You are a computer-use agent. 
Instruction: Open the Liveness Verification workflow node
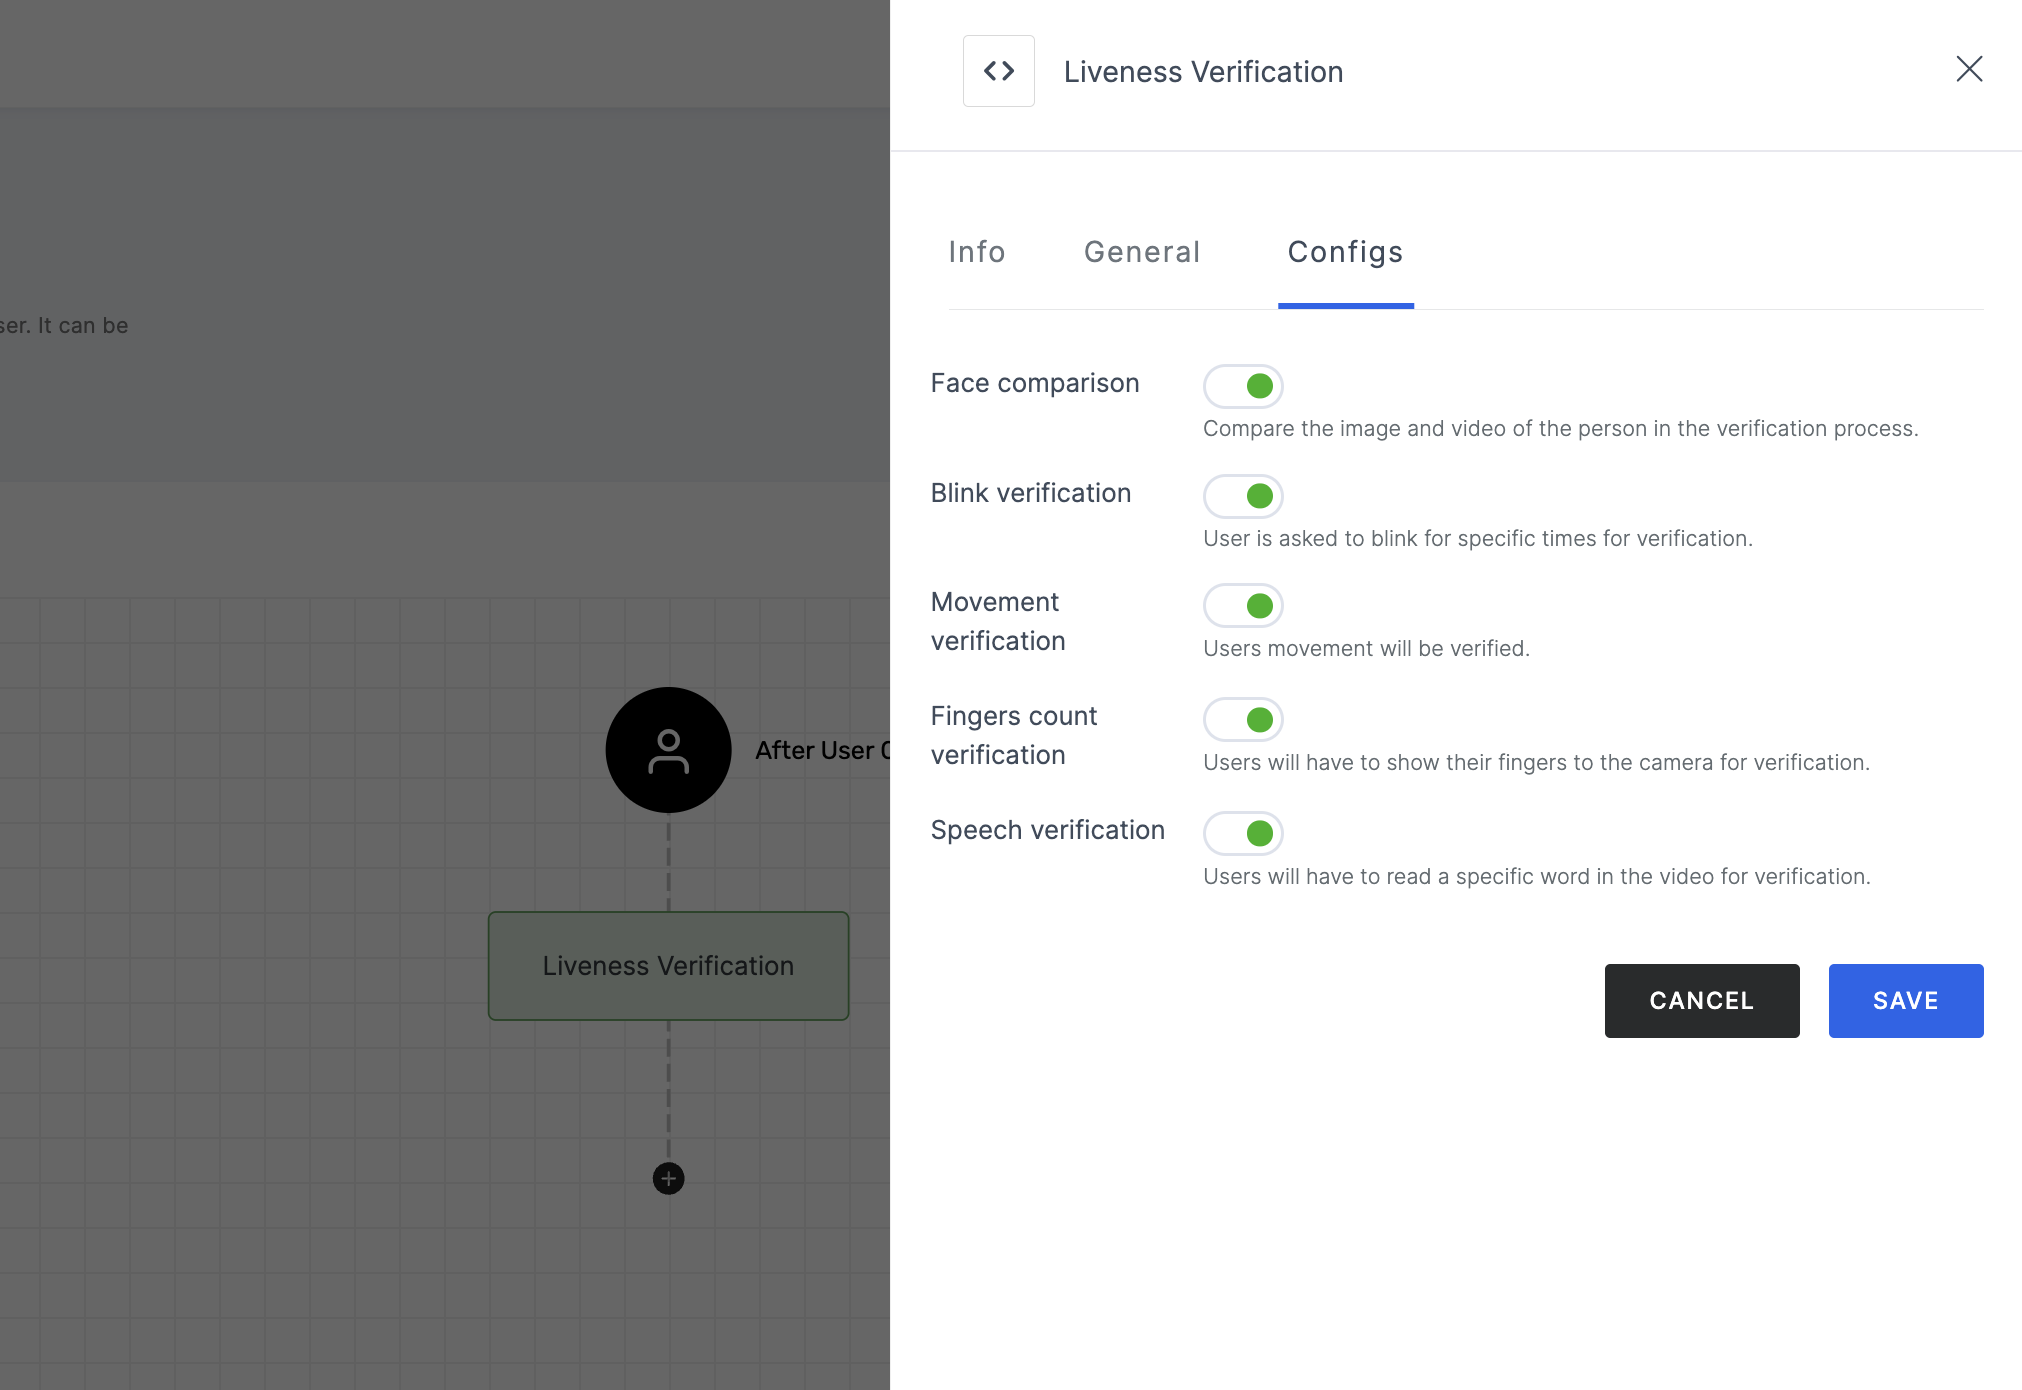[668, 965]
